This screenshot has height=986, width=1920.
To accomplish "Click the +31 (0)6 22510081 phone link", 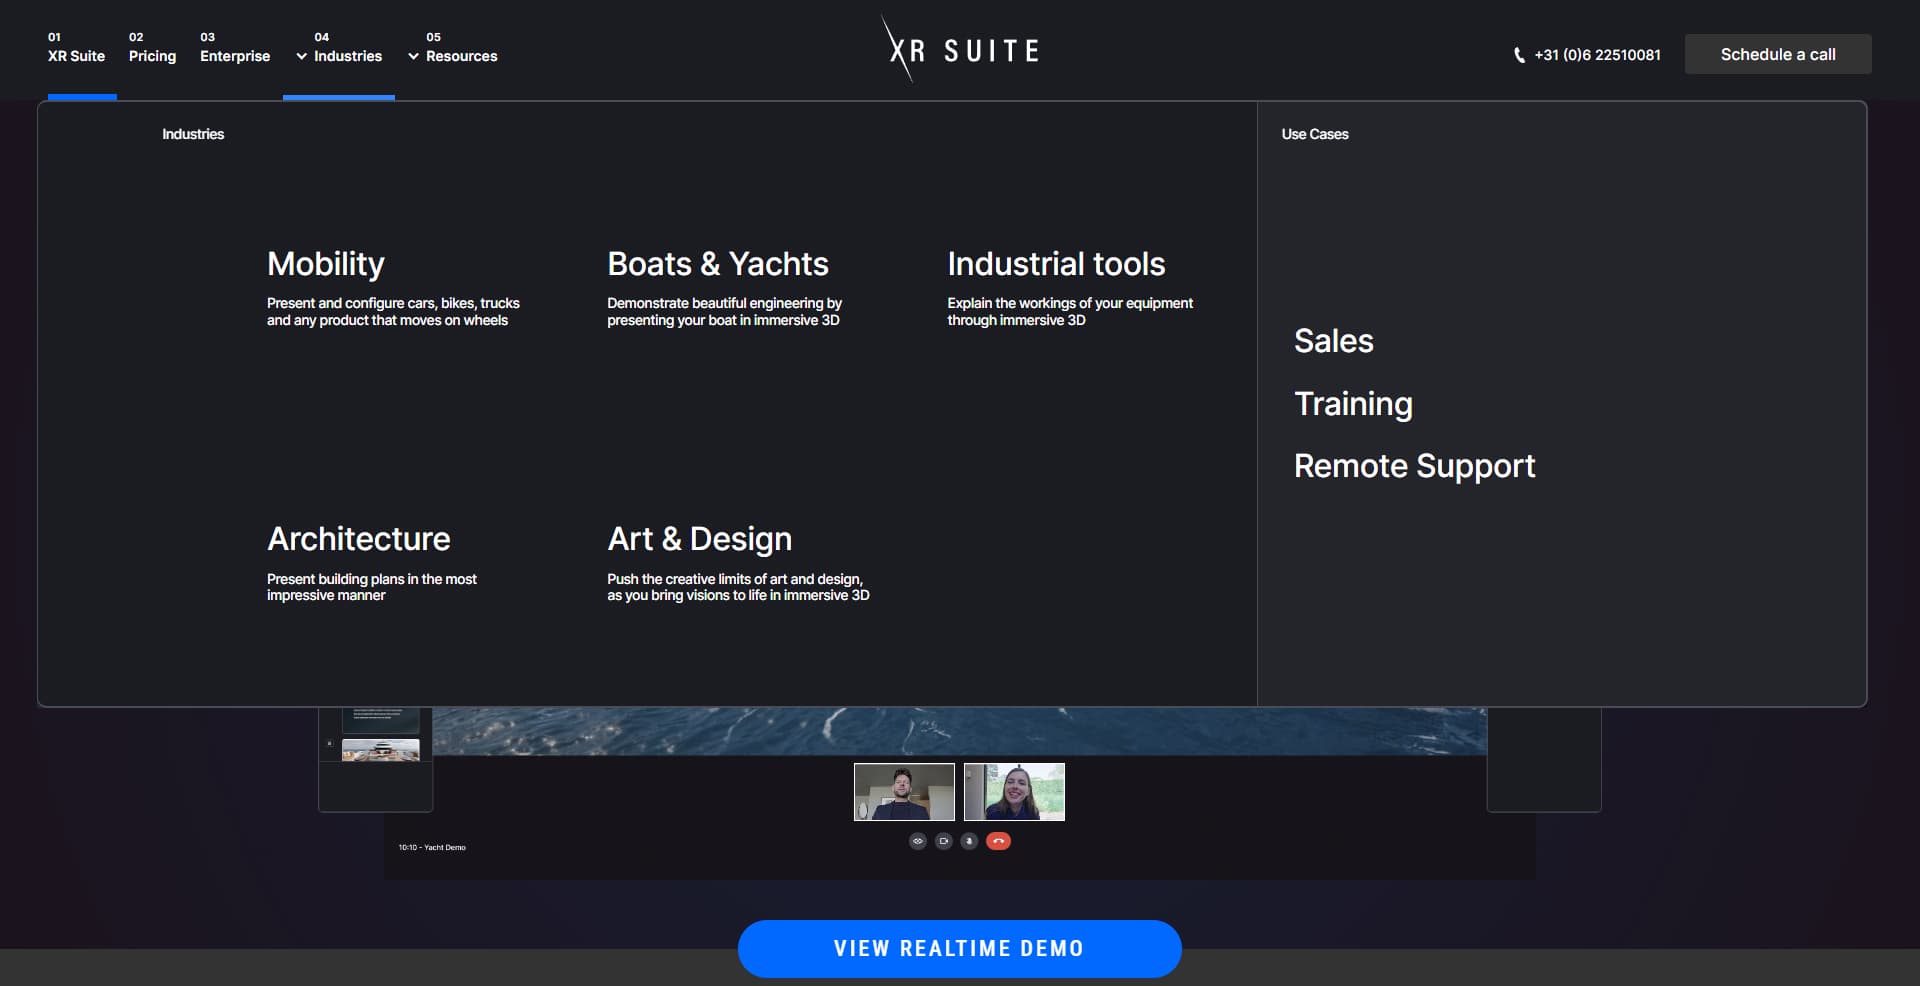I will (x=1597, y=55).
